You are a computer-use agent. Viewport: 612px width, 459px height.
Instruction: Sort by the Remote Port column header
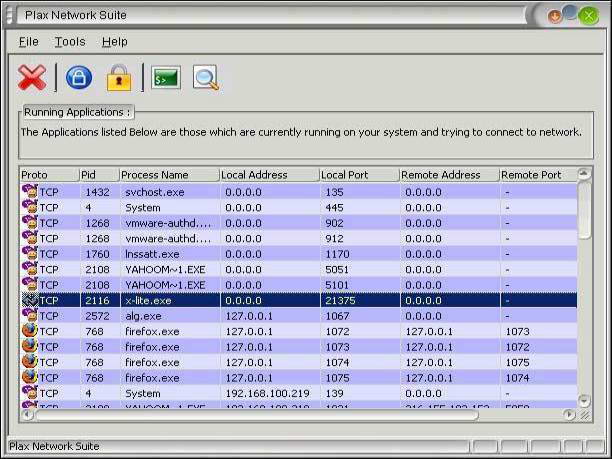point(539,175)
